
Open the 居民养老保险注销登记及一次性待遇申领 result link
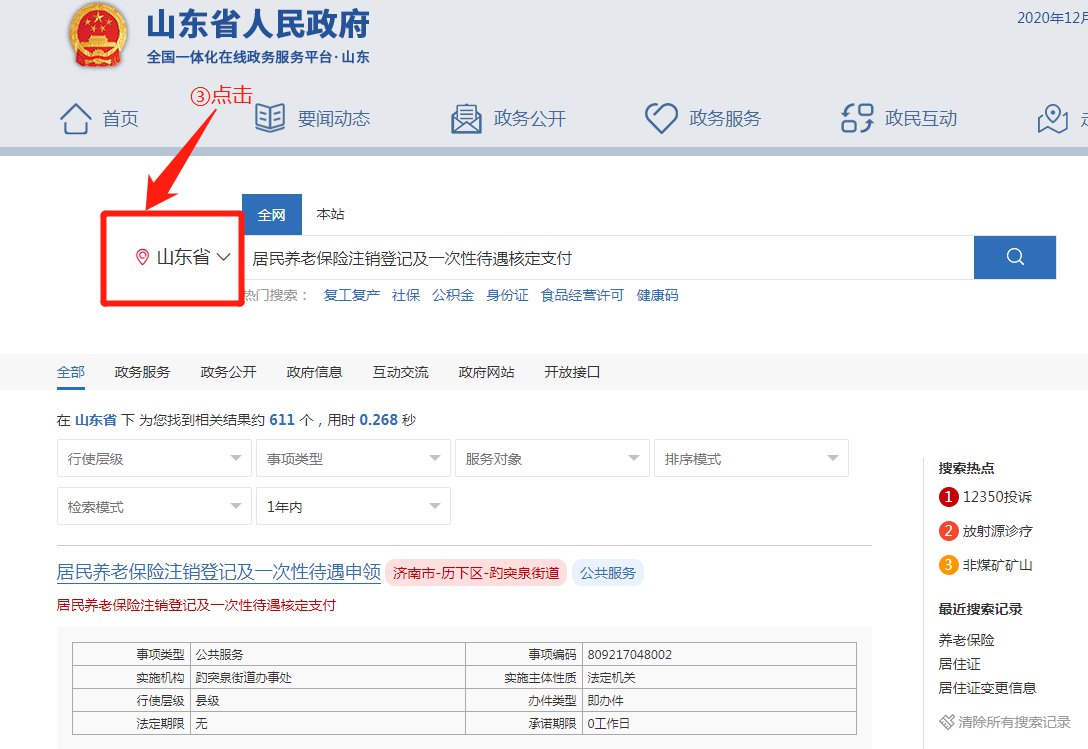pos(219,573)
